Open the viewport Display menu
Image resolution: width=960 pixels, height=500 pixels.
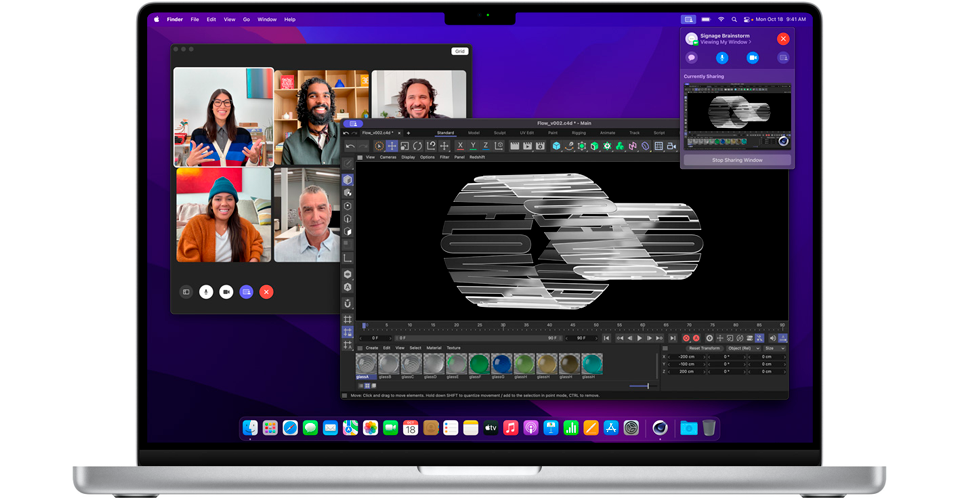(408, 157)
